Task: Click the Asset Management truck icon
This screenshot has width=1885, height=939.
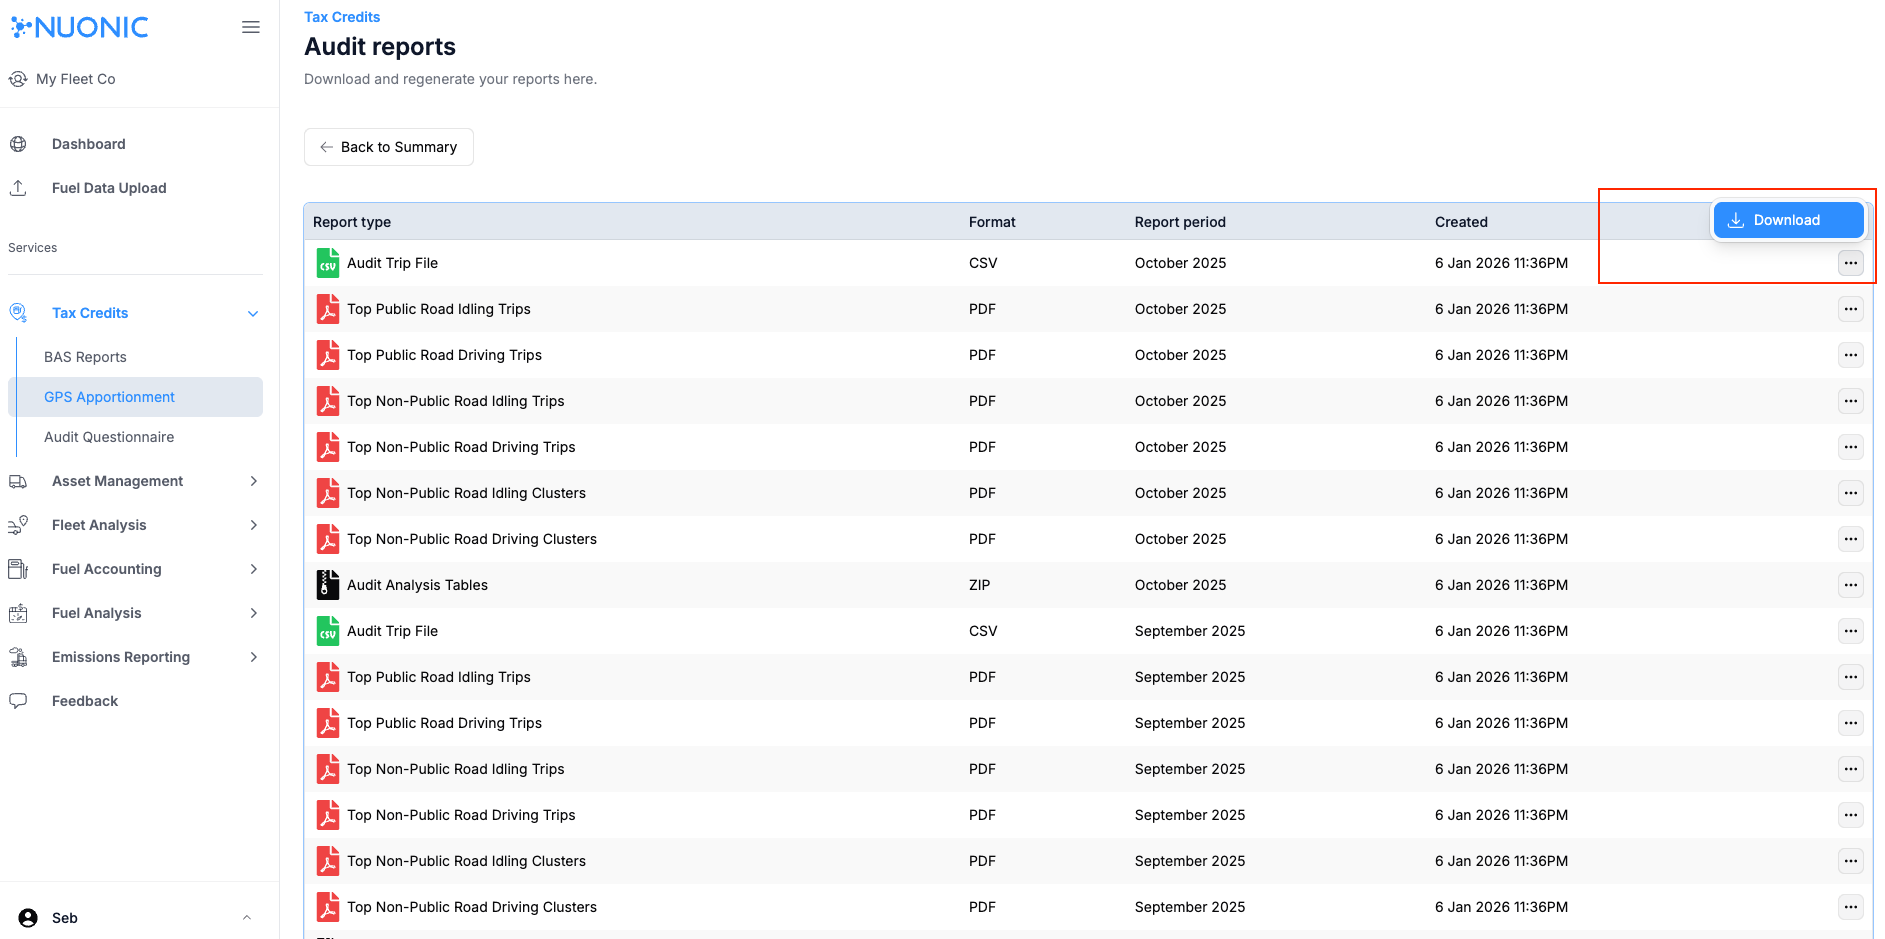Action: 18,481
